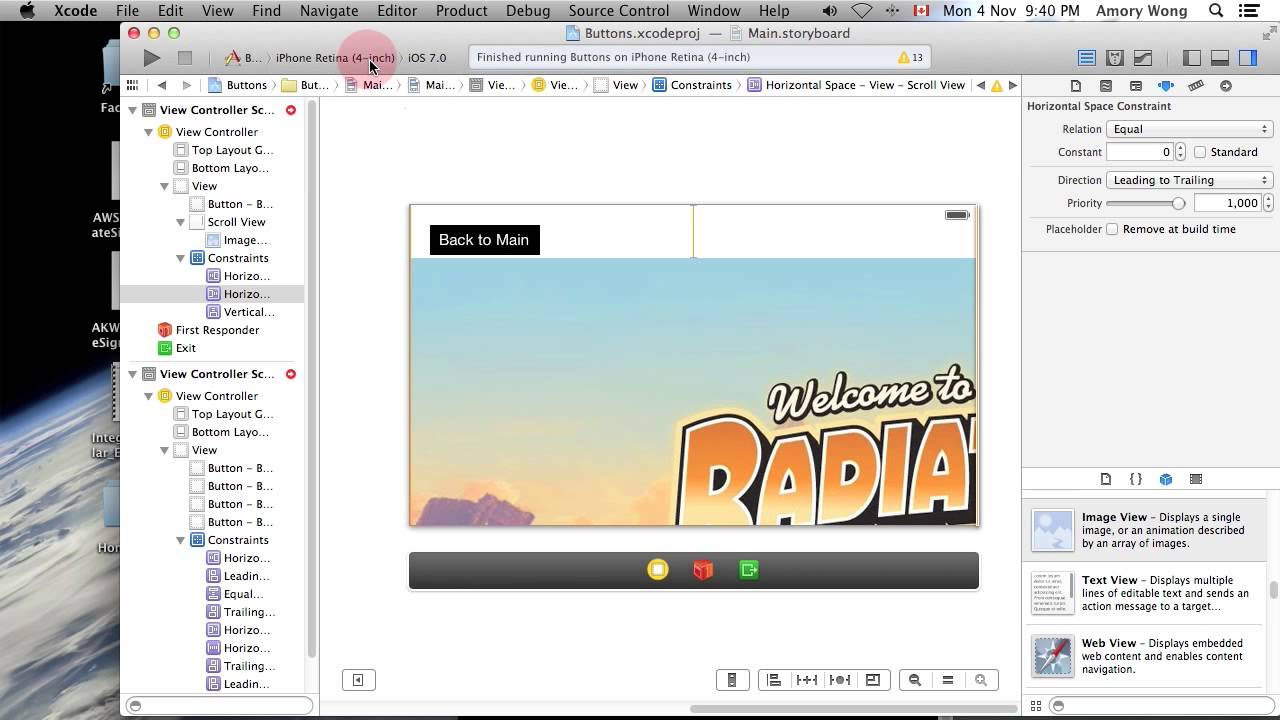Hide the document outline

pyautogui.click(x=358, y=680)
